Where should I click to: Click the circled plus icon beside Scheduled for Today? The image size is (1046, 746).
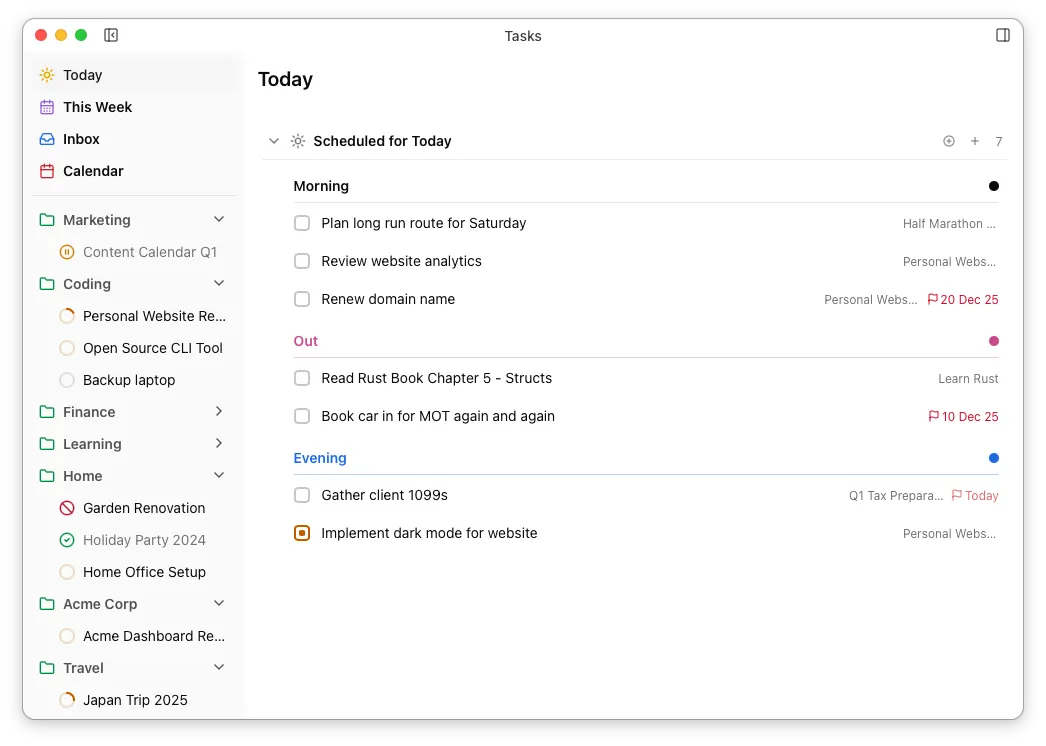point(949,141)
